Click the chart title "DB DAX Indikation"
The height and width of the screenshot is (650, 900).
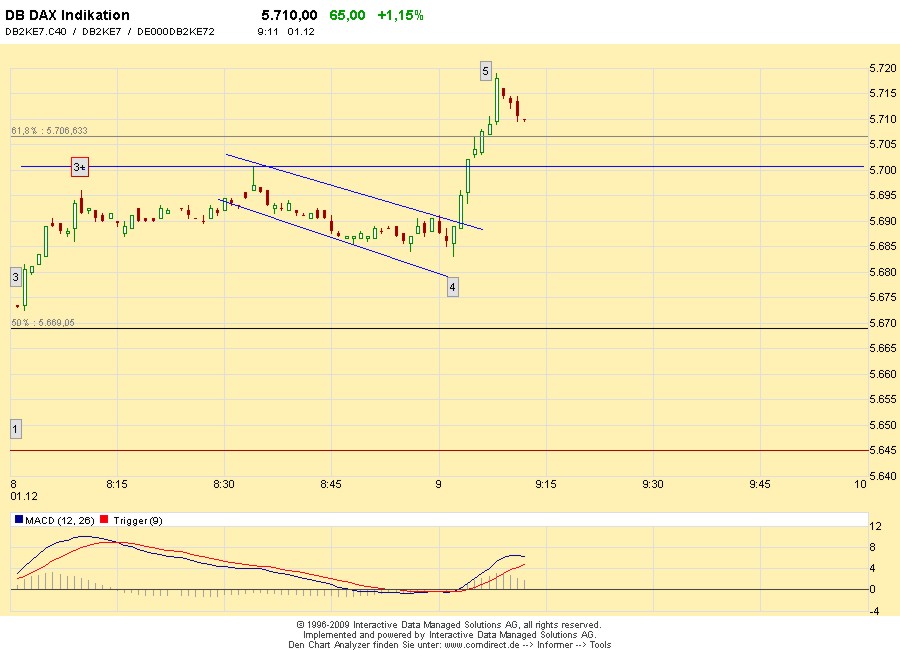[x=67, y=14]
